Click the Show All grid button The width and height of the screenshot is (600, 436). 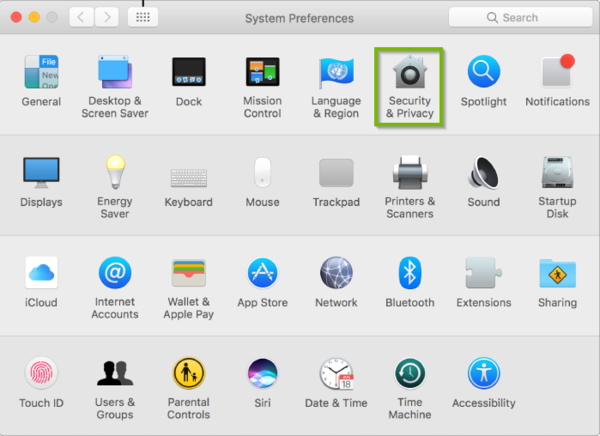coord(143,17)
